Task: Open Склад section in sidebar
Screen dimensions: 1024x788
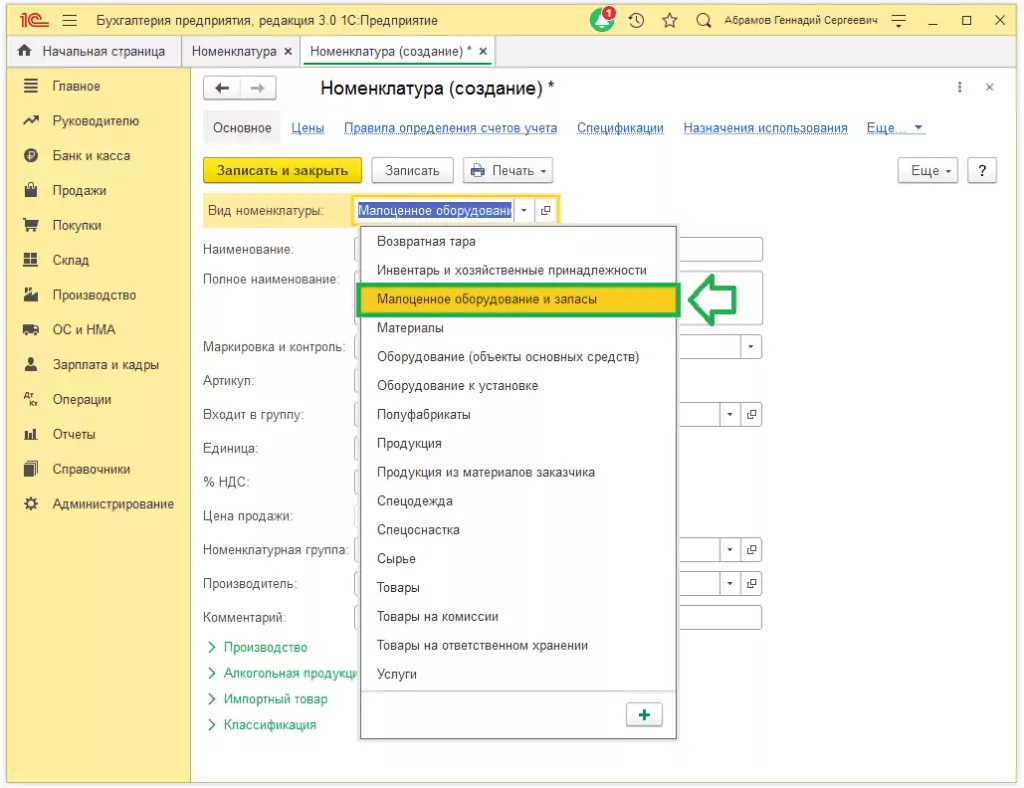Action: click(70, 260)
